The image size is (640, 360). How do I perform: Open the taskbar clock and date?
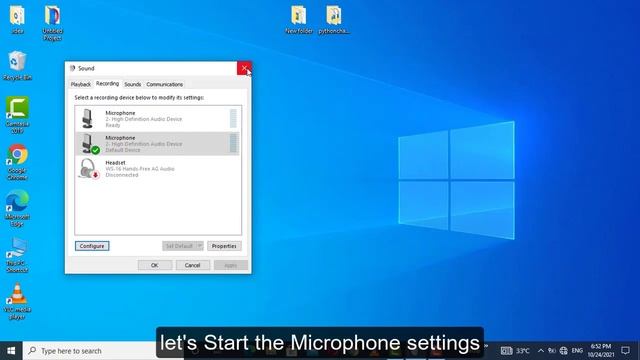[601, 351]
